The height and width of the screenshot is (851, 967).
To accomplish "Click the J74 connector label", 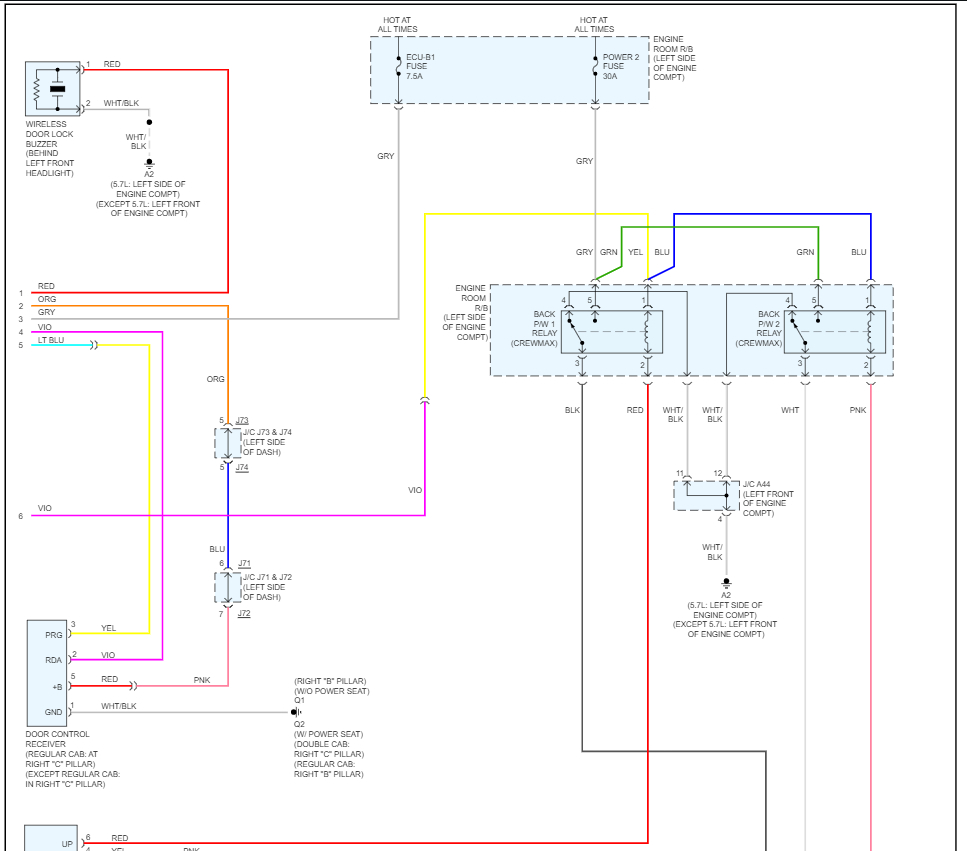I will tap(242, 467).
